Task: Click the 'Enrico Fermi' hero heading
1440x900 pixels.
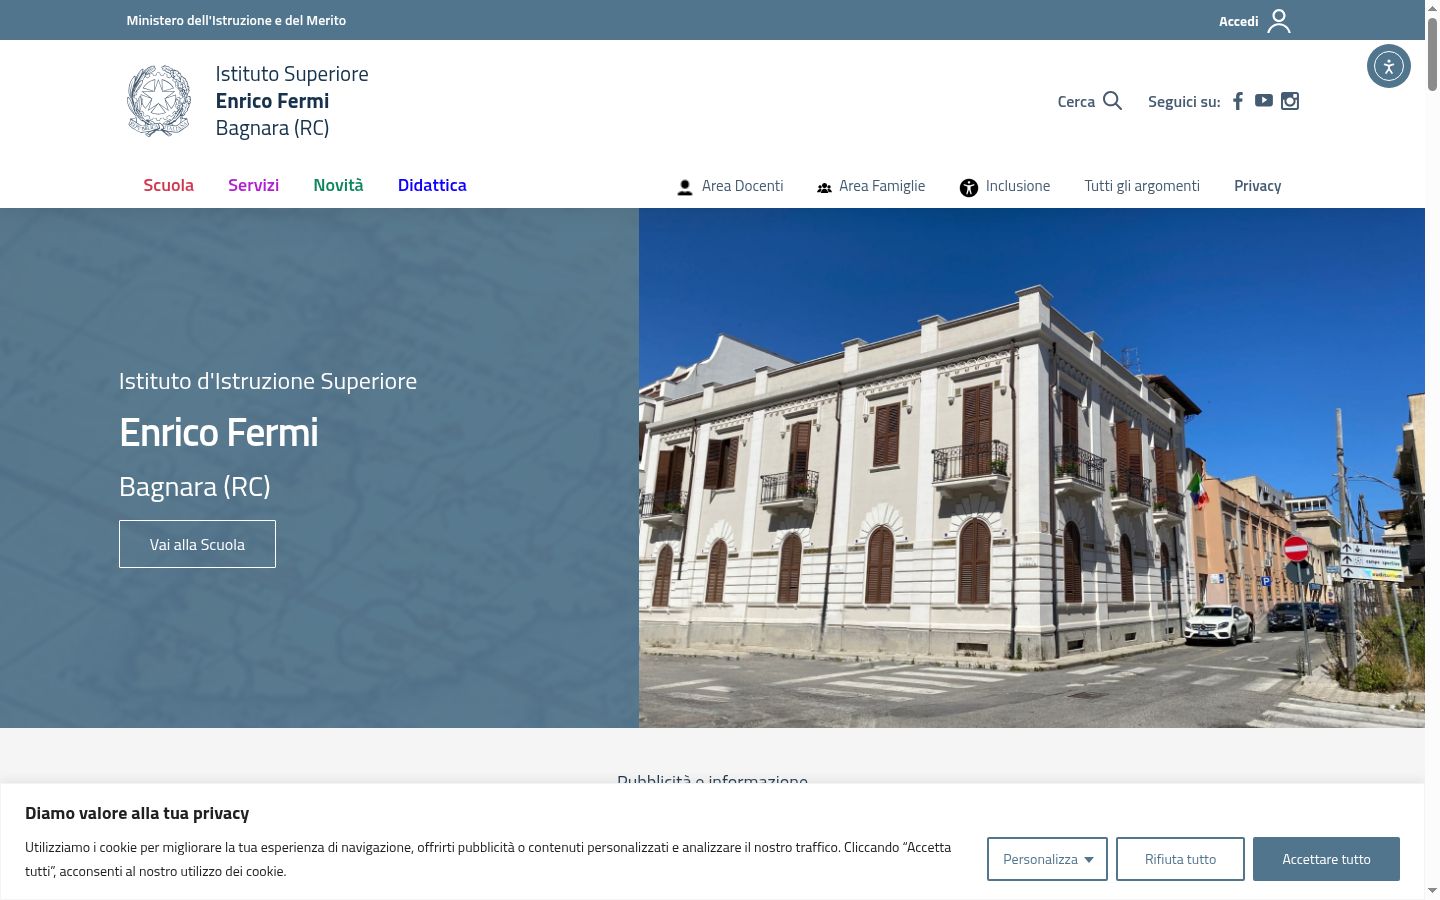Action: click(219, 433)
